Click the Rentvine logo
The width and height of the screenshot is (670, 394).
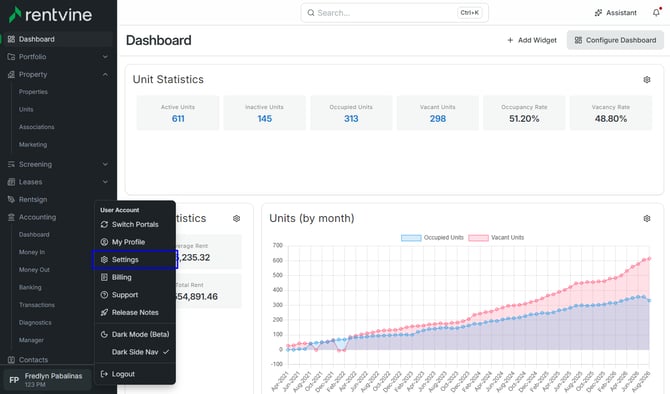pyautogui.click(x=50, y=15)
